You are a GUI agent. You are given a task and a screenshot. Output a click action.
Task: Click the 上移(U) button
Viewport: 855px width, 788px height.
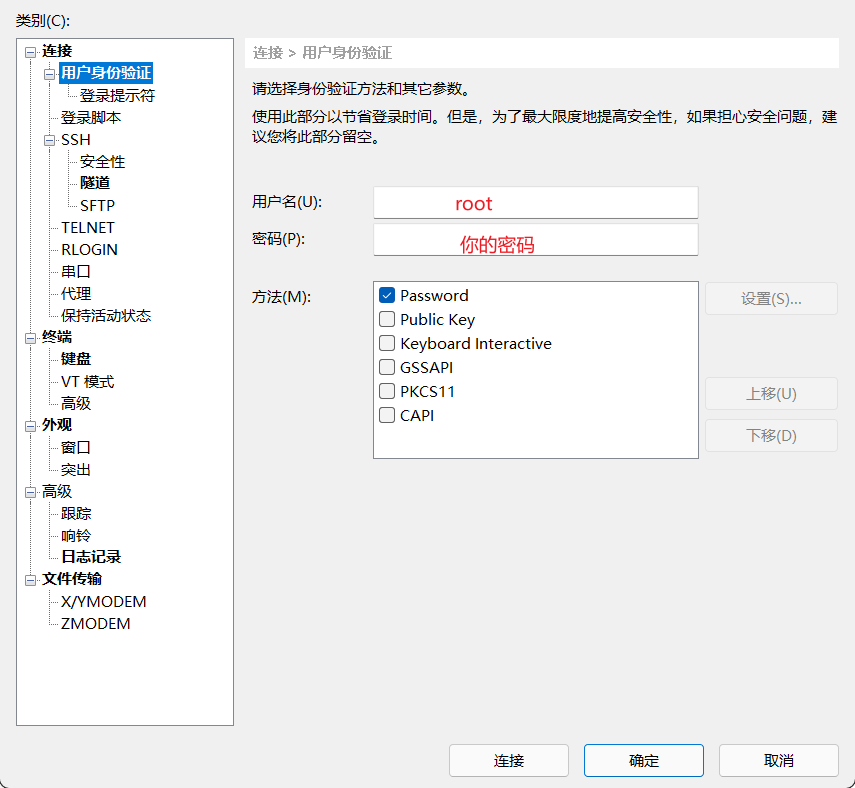(x=770, y=393)
